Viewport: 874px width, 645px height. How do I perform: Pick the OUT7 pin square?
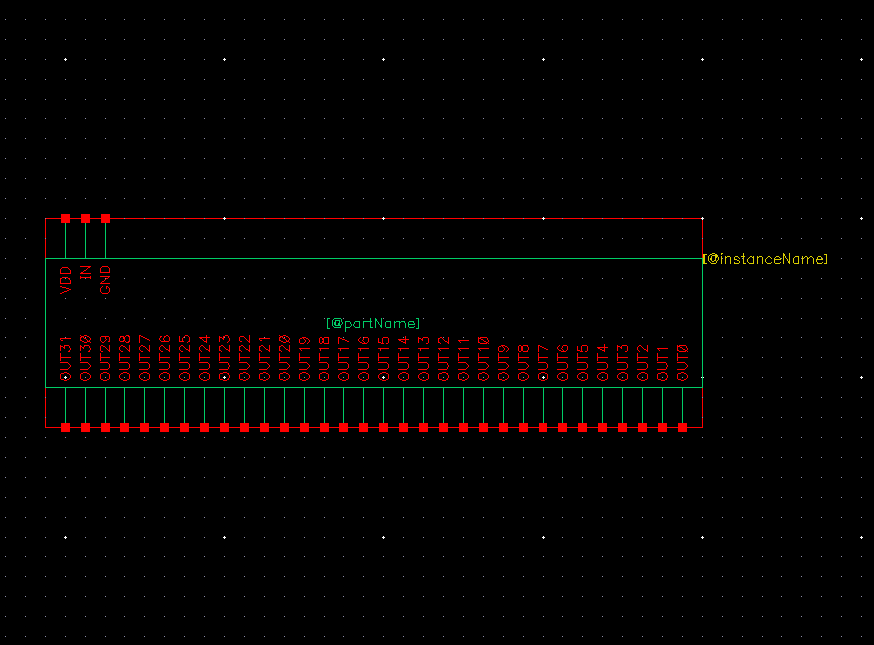[543, 427]
